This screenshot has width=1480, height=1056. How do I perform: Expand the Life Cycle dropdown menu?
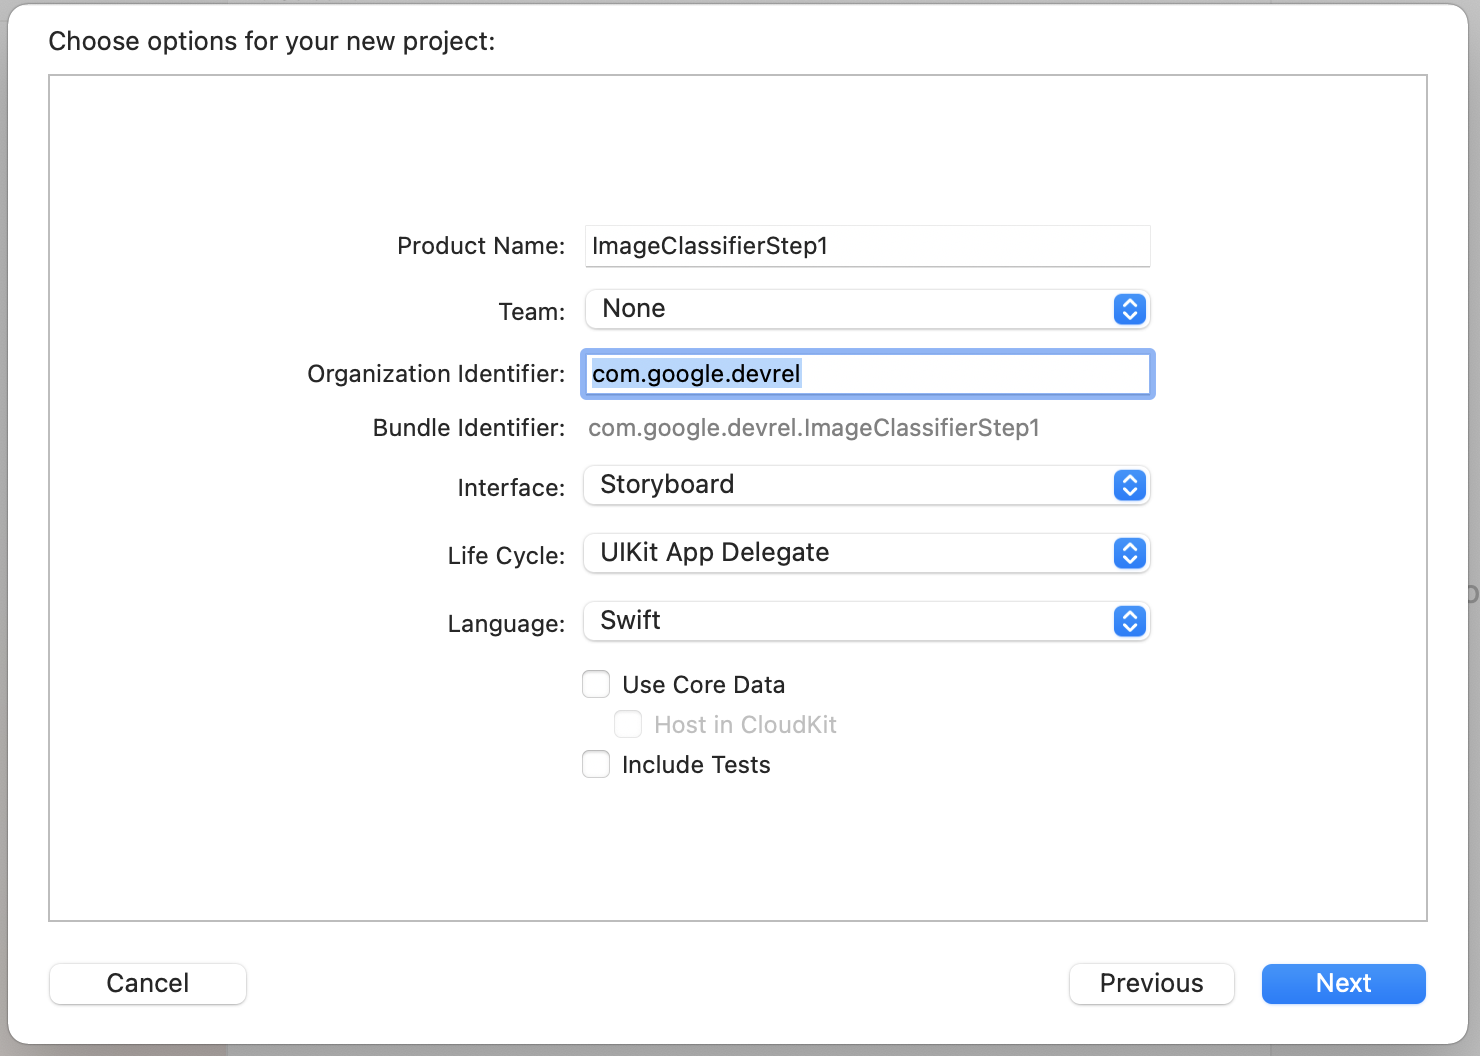[x=867, y=553]
